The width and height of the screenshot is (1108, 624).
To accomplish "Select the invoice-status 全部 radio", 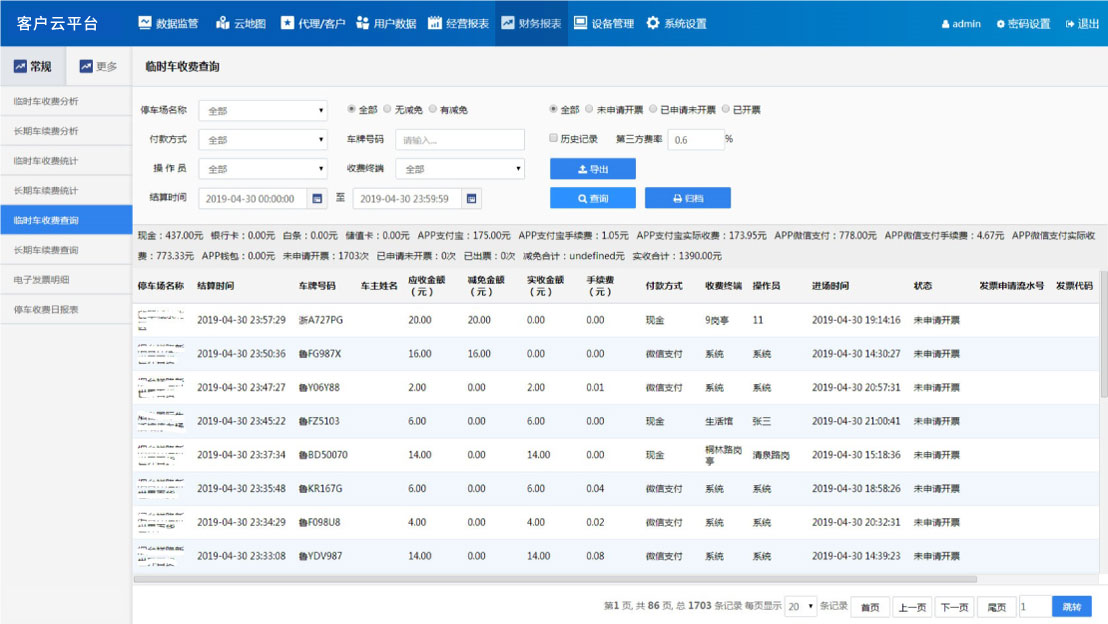I will coord(553,109).
